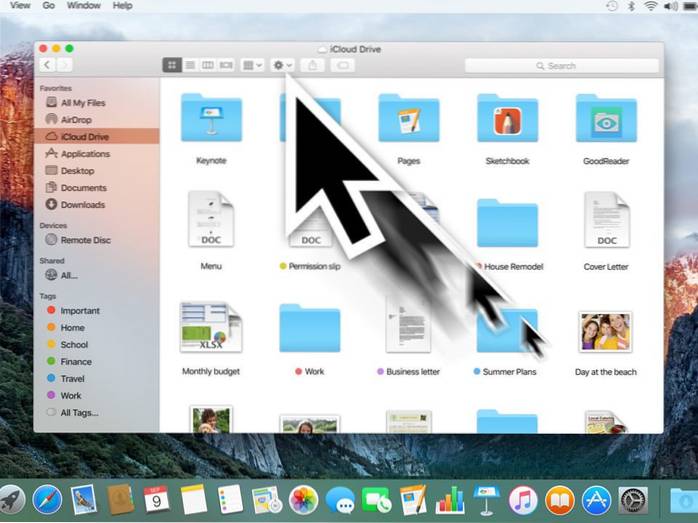698x523 pixels.
Task: Open Messages from the Dock
Action: 341,500
